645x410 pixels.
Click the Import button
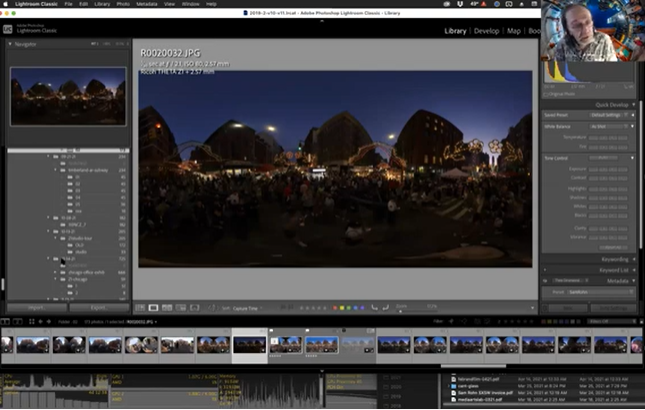point(35,308)
